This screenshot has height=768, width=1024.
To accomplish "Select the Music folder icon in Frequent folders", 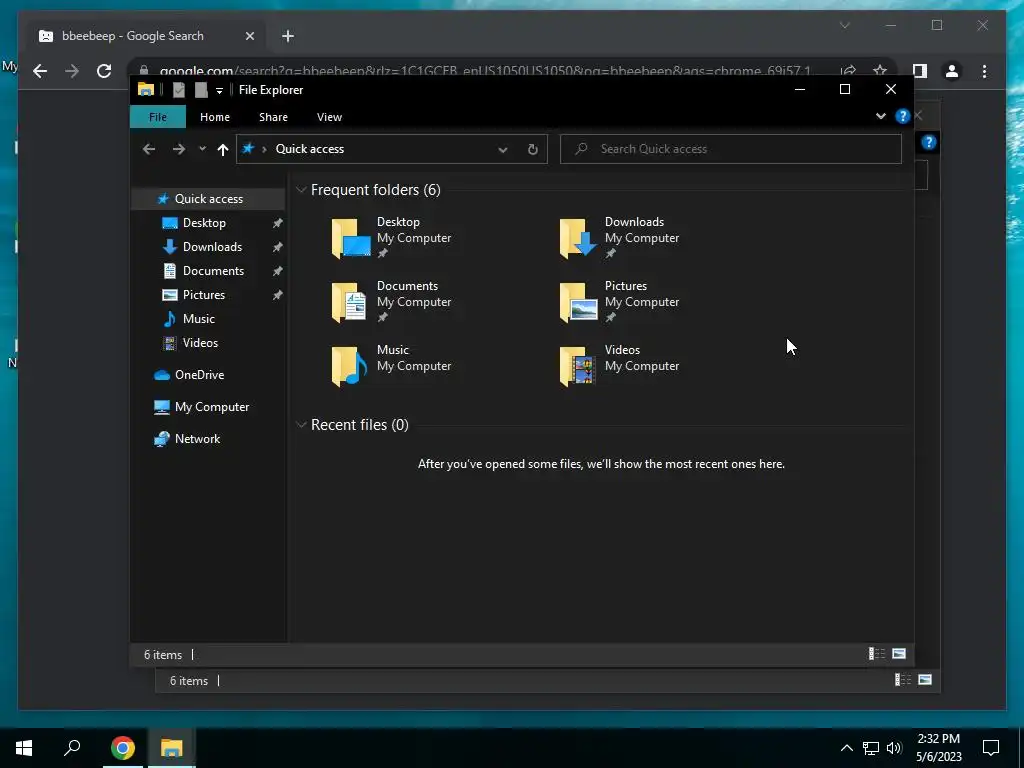I will pos(349,366).
